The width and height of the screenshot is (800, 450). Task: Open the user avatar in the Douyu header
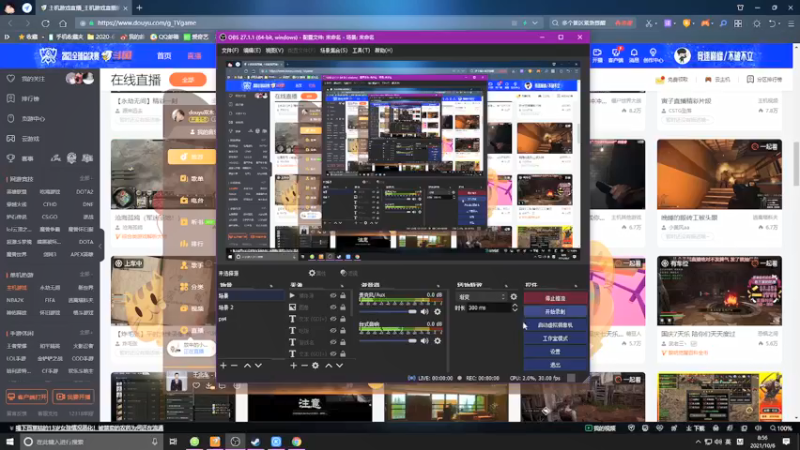point(682,56)
